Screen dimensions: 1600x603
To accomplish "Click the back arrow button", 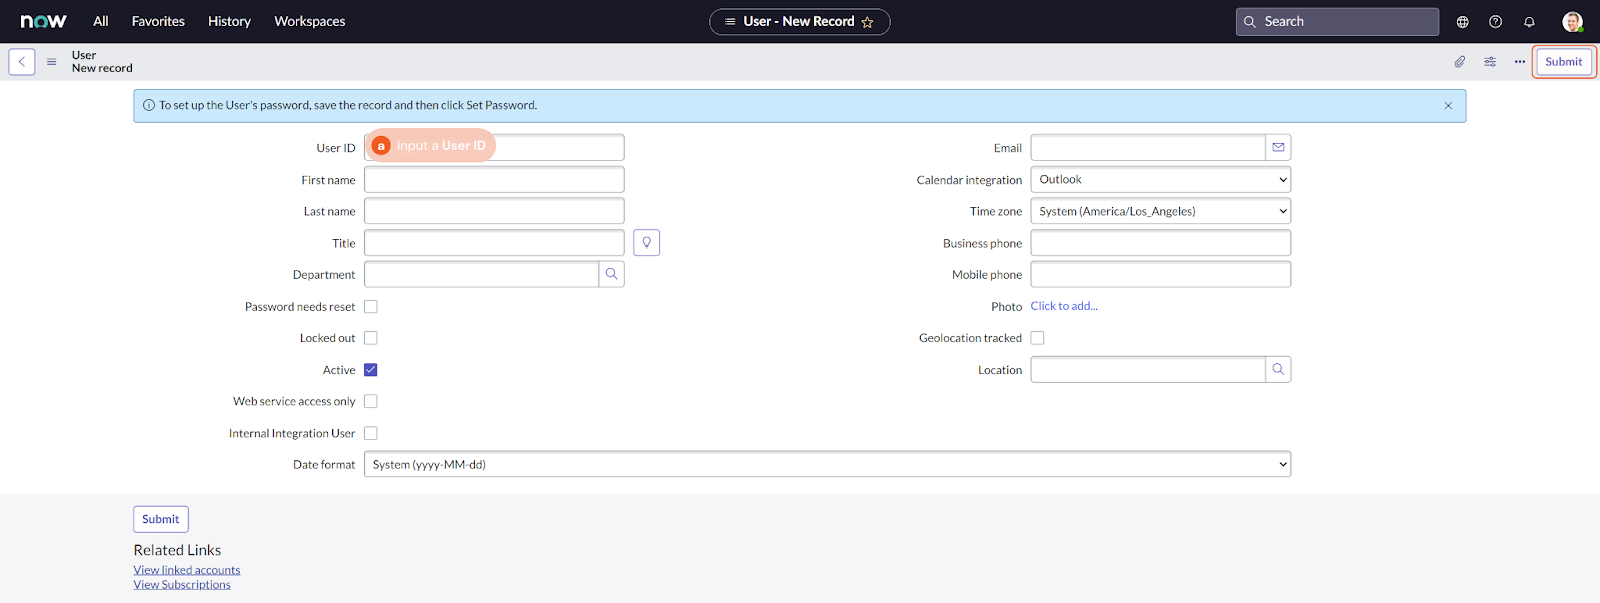I will [x=22, y=62].
